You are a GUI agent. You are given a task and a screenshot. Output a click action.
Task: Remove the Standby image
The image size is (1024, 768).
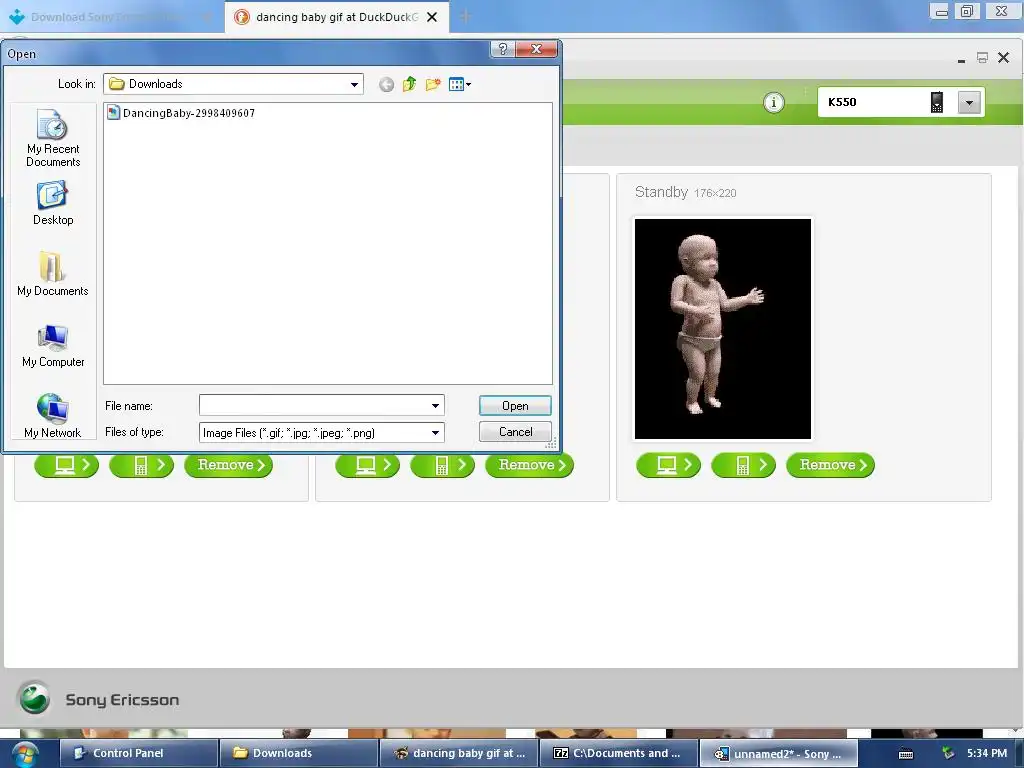click(830, 465)
